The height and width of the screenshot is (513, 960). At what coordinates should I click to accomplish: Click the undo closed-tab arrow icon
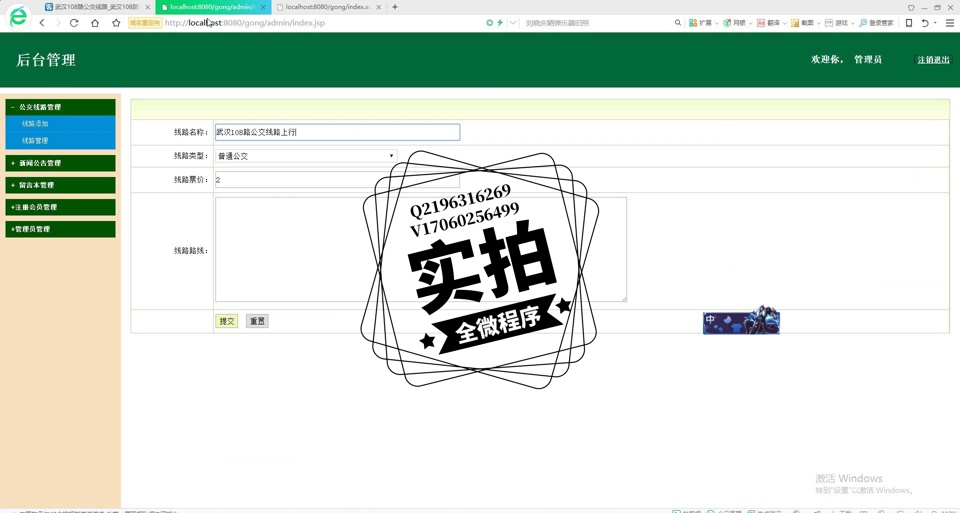tap(925, 22)
